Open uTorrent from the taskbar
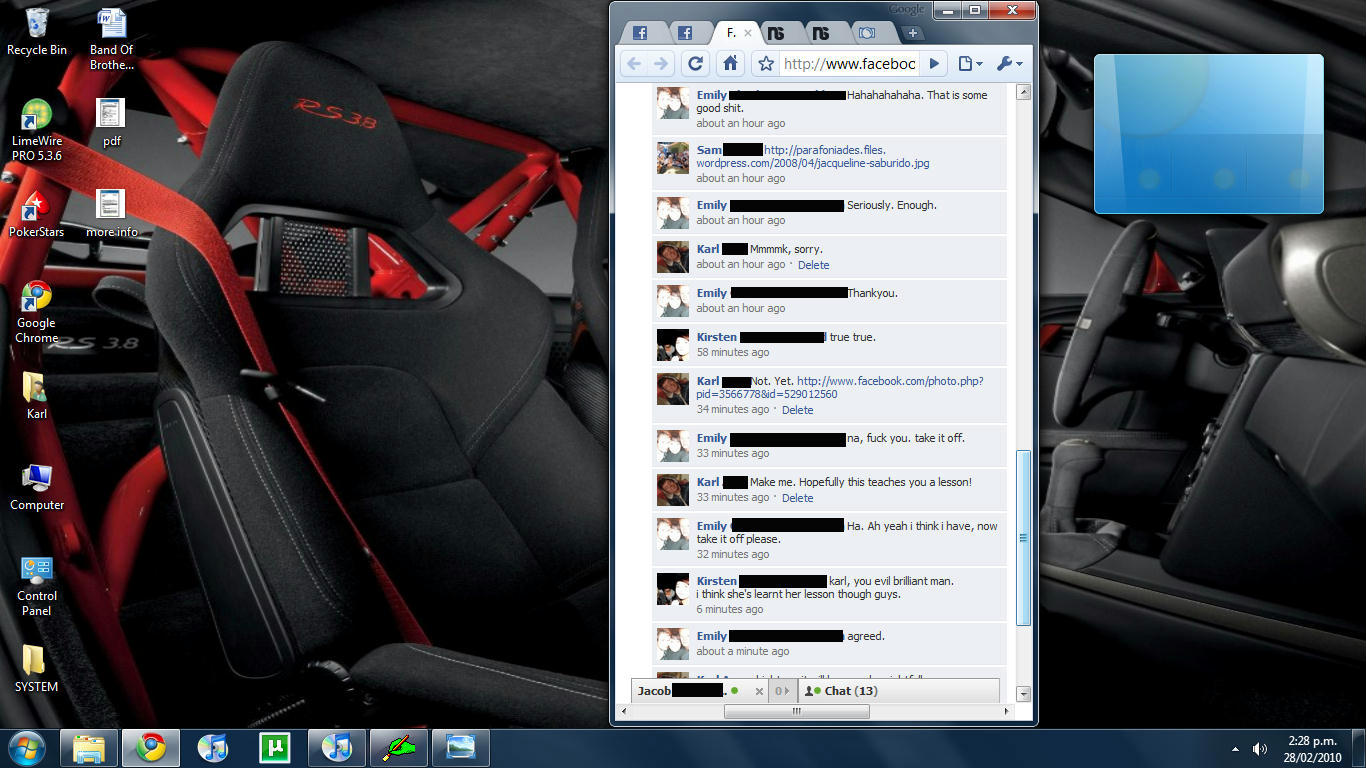 click(274, 747)
